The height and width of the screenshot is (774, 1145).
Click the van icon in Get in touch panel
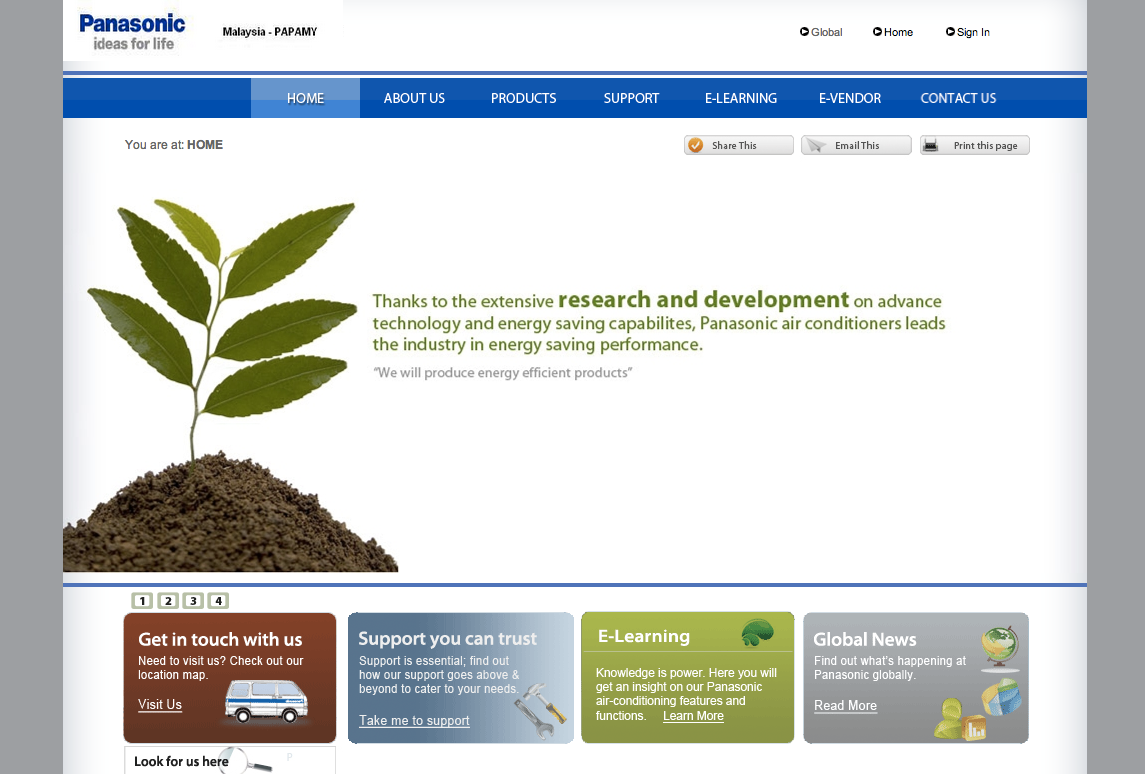265,701
